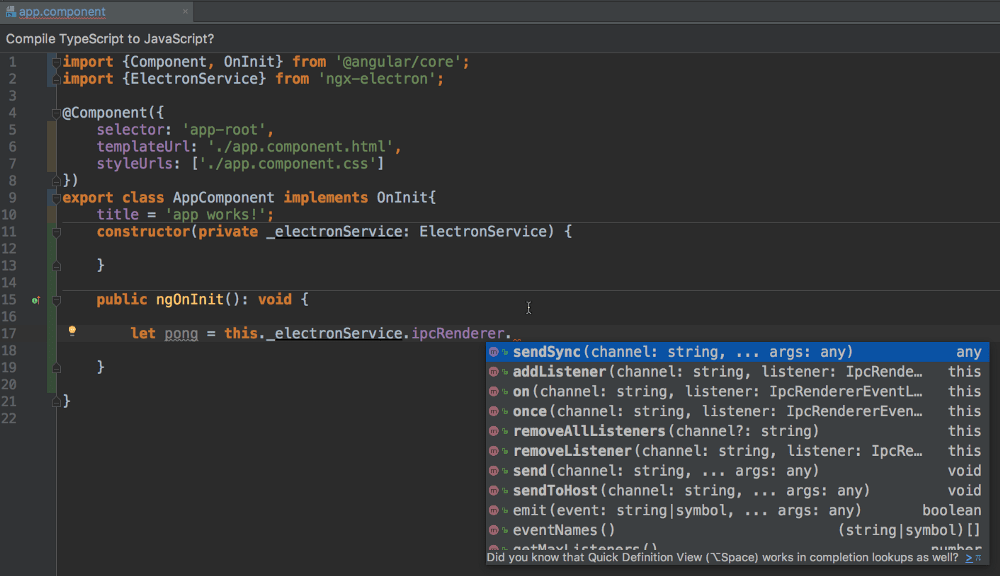Click the method icon beside the eventNames suggestion
This screenshot has width=1000, height=576.
coord(495,530)
